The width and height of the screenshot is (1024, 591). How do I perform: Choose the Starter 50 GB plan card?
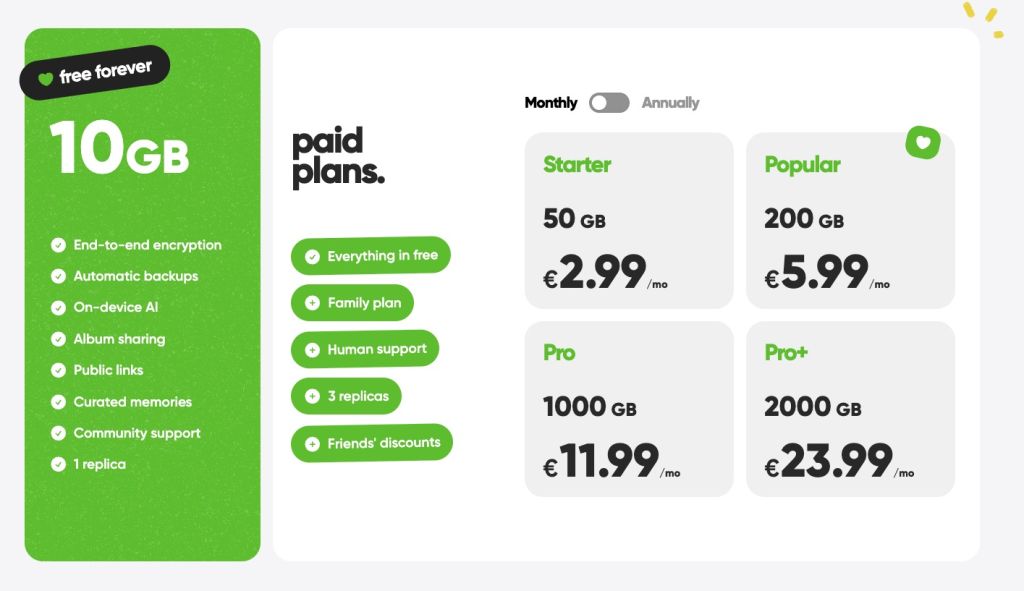click(x=629, y=220)
